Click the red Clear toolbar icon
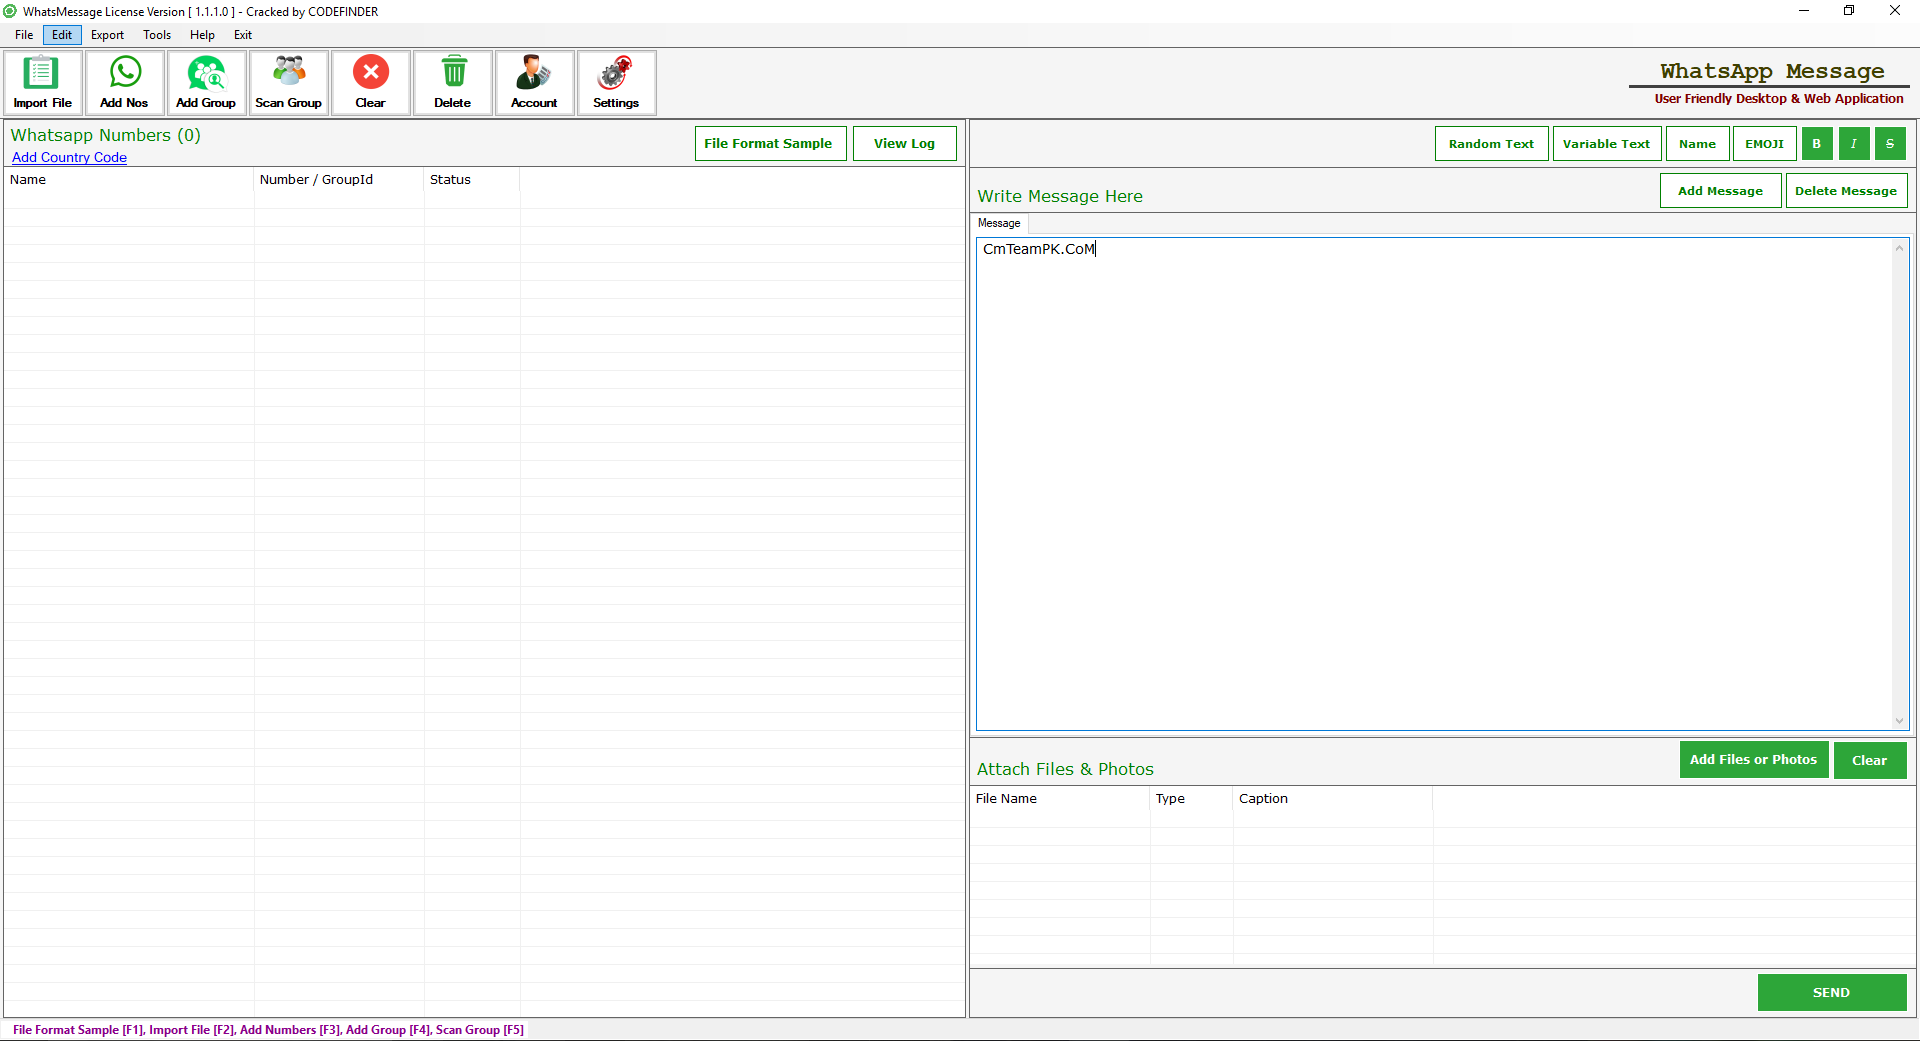Viewport: 1920px width, 1041px height. pos(371,83)
